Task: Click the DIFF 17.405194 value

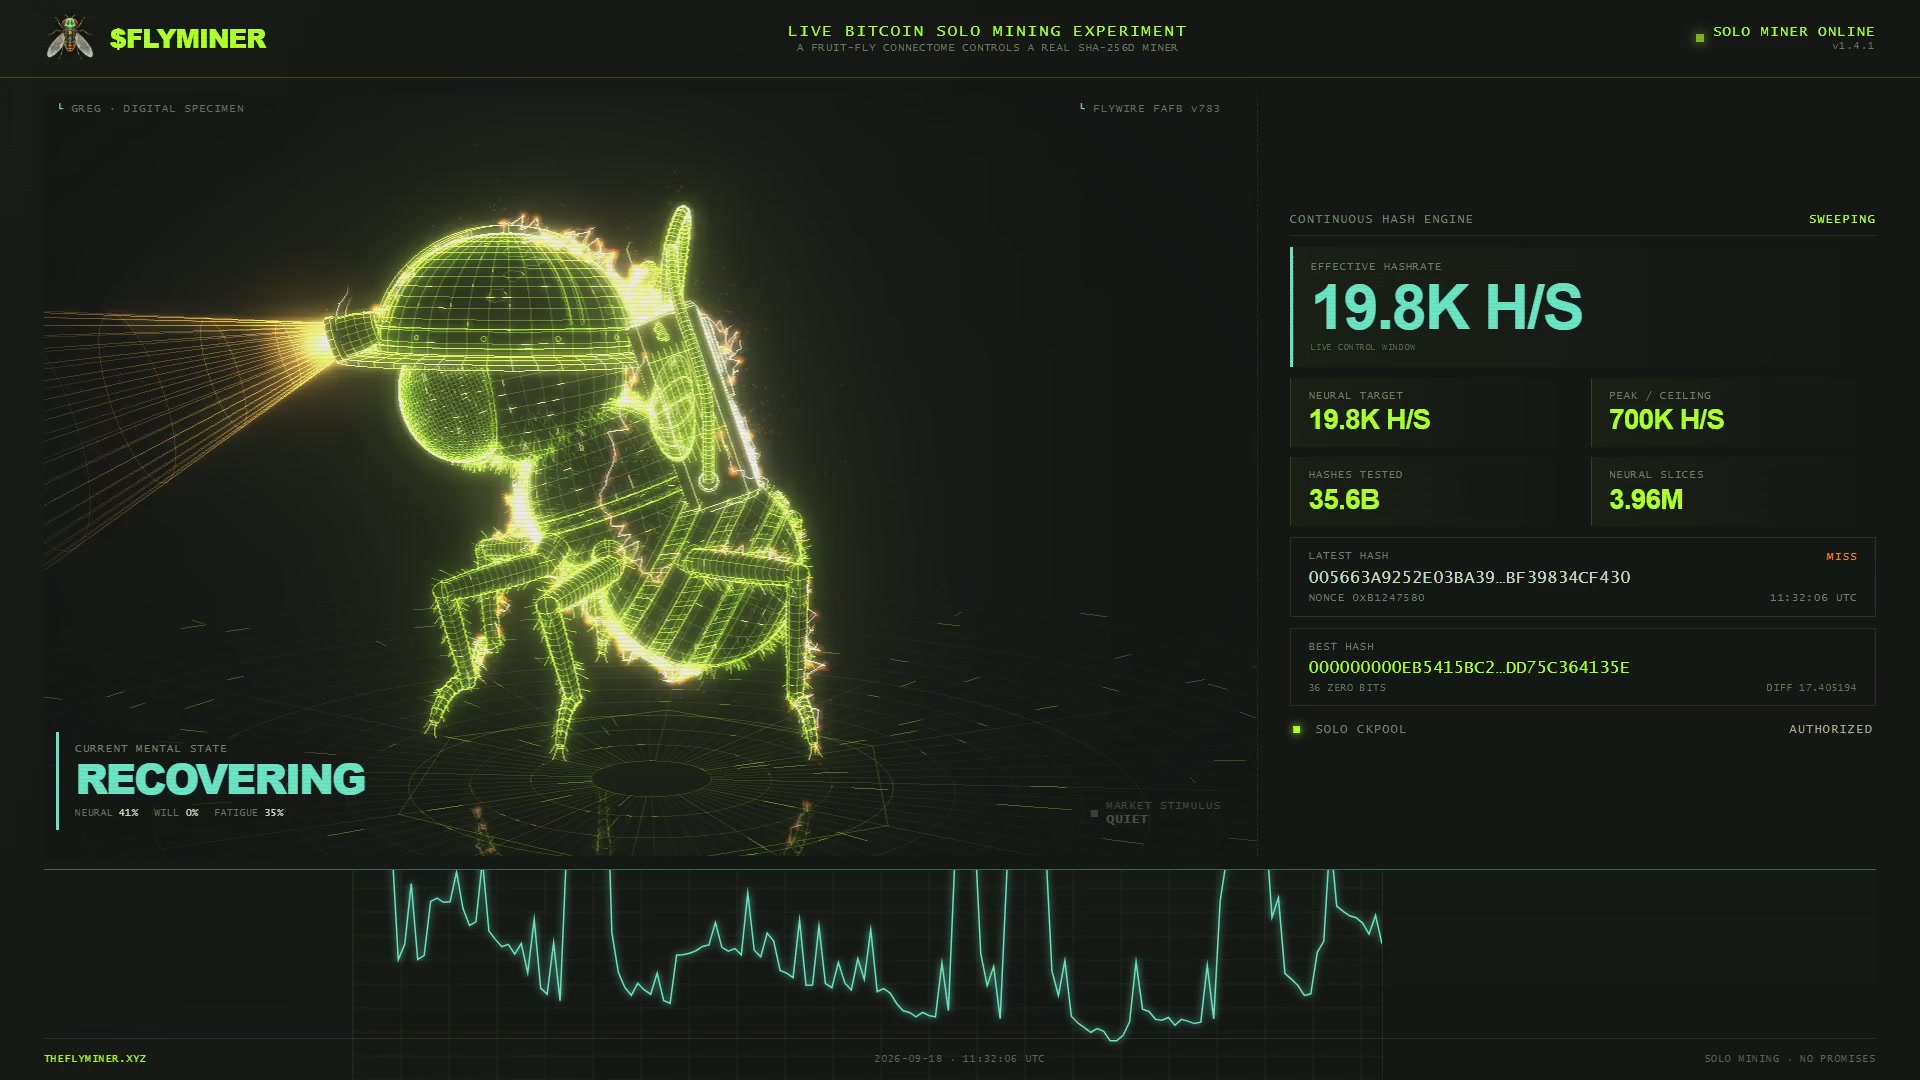Action: click(1811, 688)
